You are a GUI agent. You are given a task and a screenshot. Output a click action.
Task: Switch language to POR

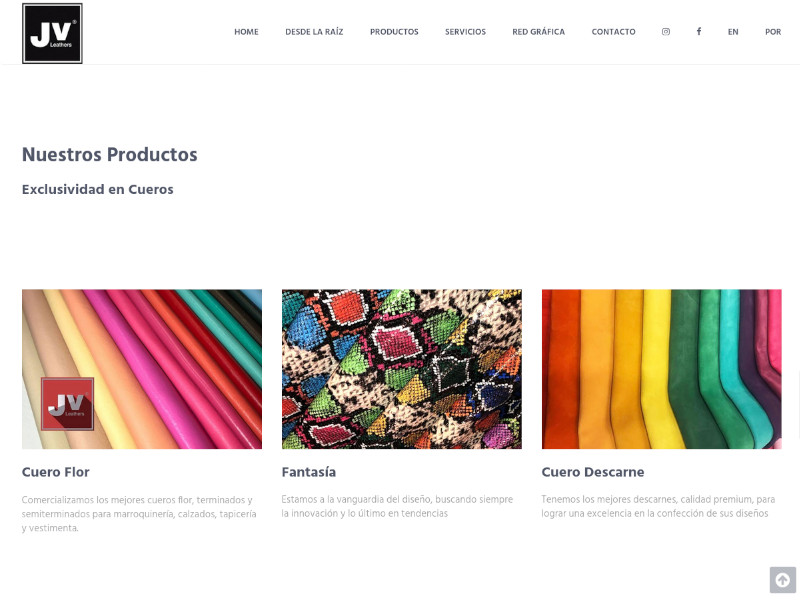[773, 32]
